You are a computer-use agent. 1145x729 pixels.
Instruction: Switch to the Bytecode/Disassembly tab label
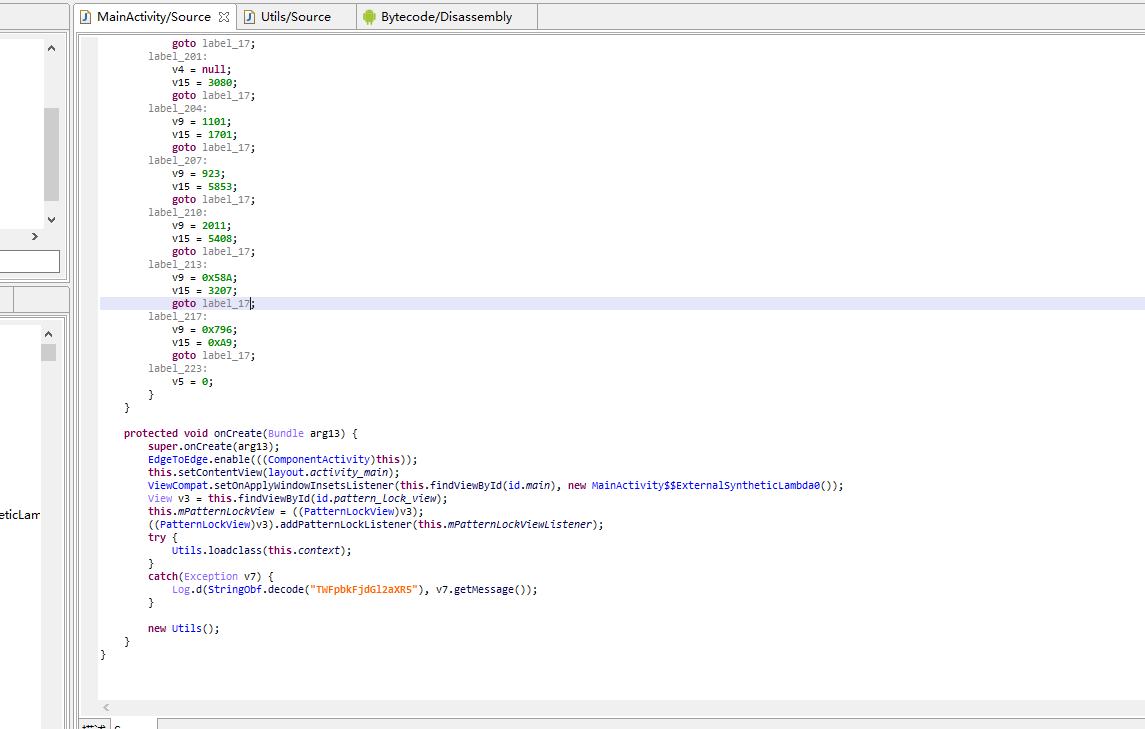[x=446, y=17]
